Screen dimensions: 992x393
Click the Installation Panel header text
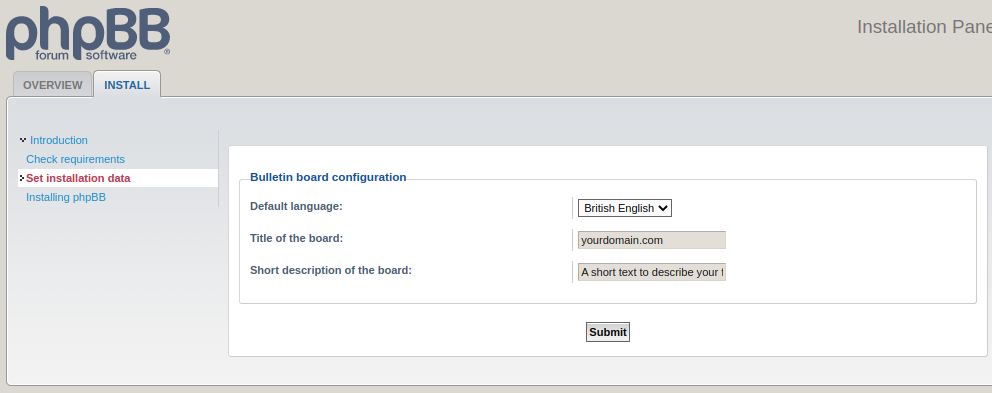[x=924, y=27]
